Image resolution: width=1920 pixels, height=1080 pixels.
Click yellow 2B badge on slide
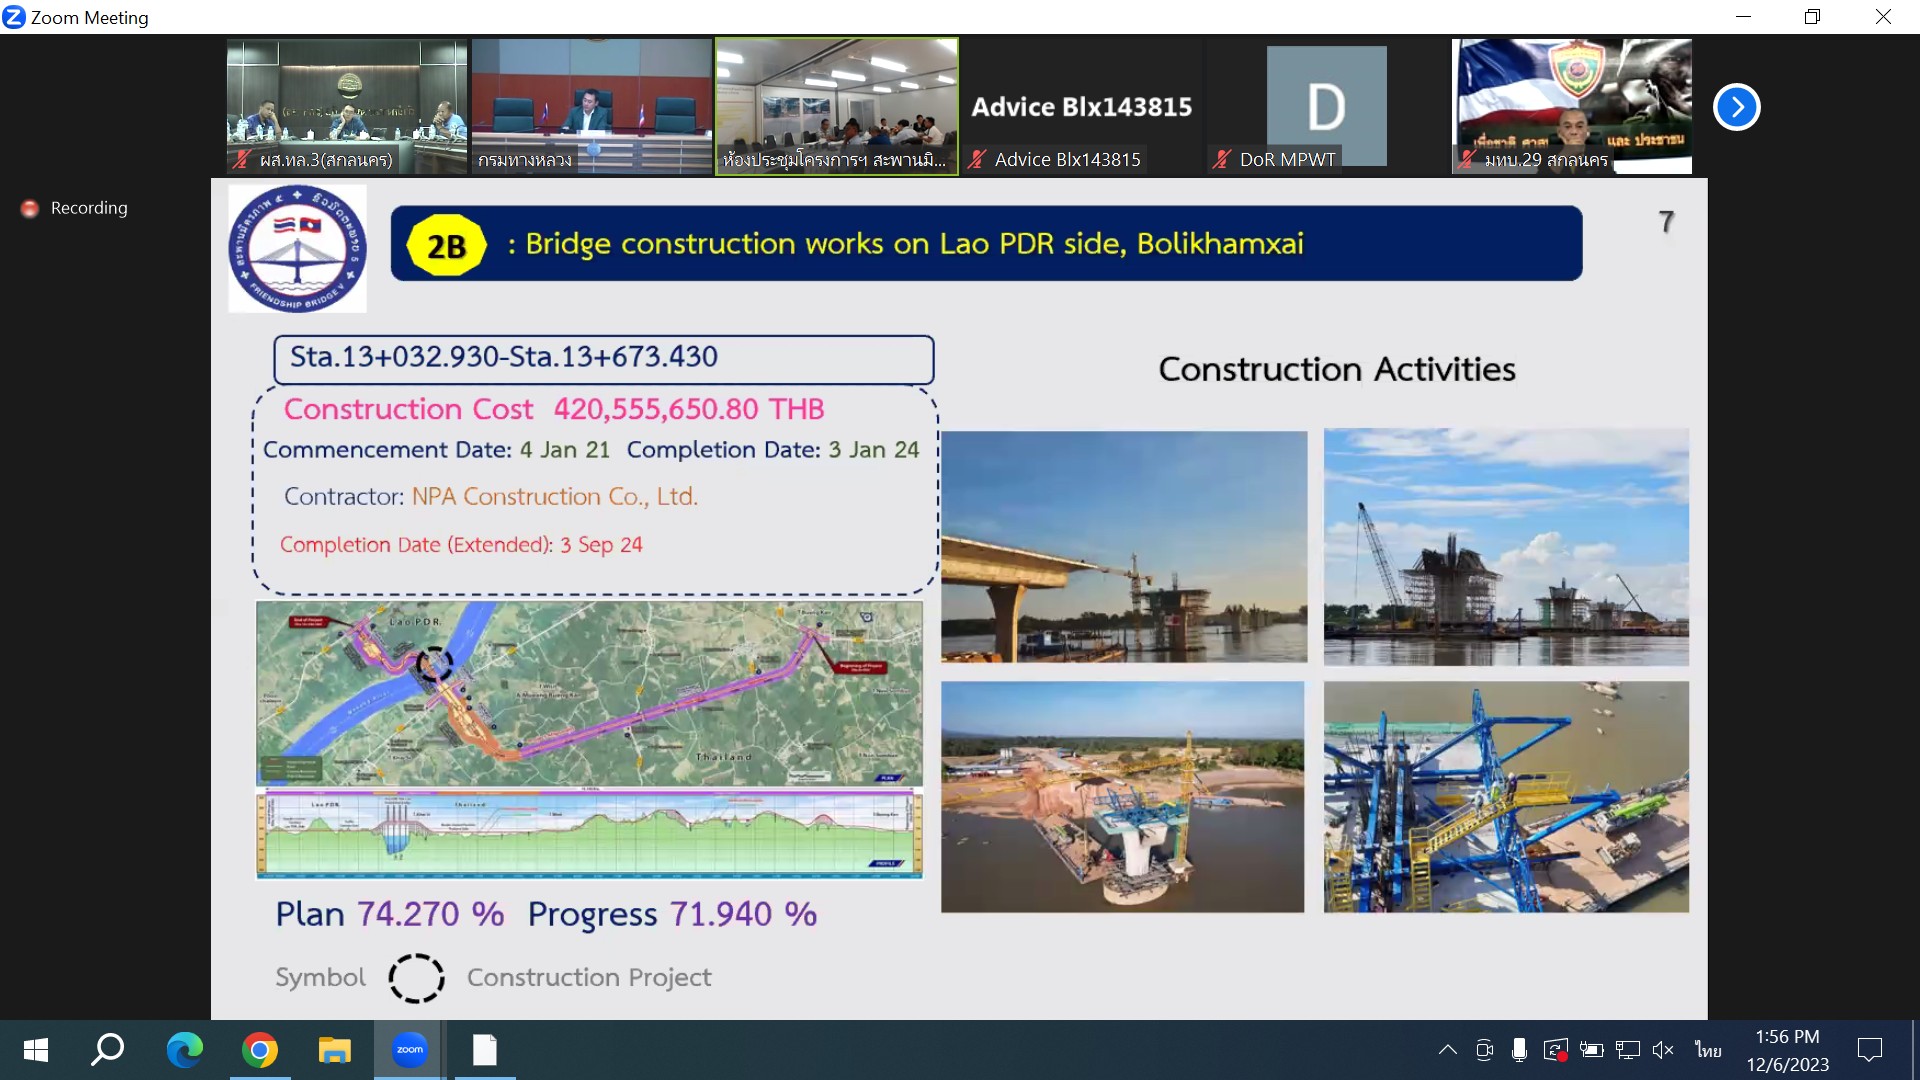pos(446,246)
